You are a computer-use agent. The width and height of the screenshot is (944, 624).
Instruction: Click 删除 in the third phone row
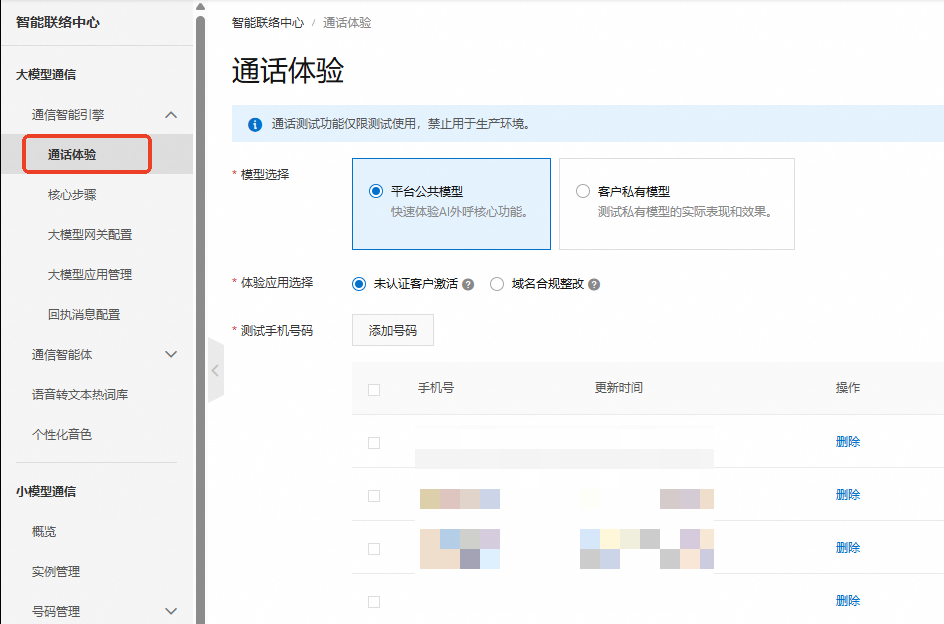click(848, 548)
